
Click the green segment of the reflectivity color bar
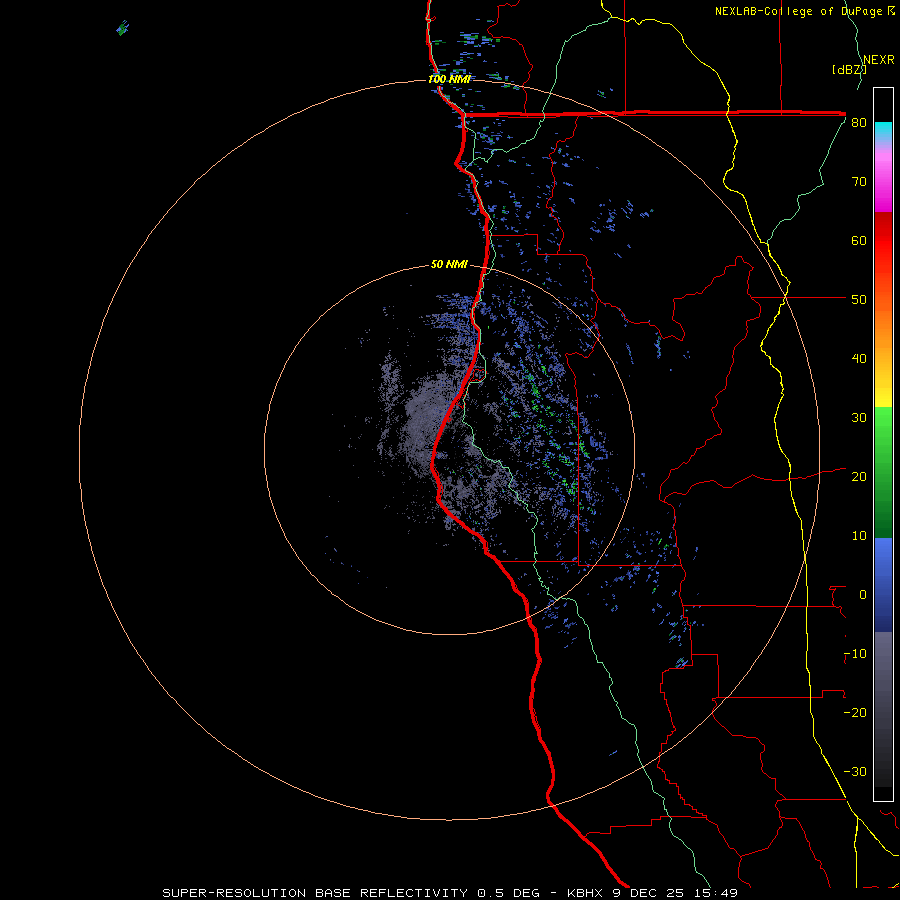point(883,472)
